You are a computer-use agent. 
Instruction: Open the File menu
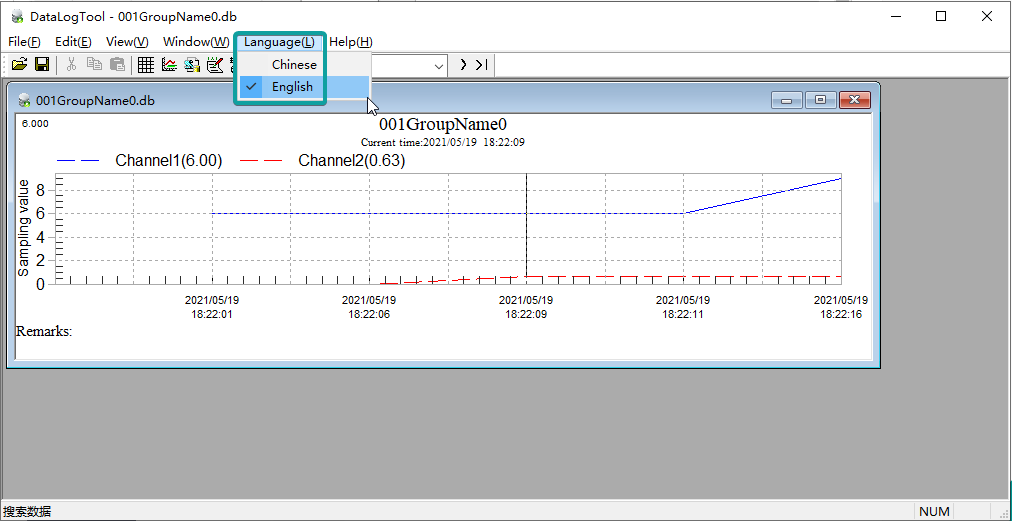click(x=24, y=41)
